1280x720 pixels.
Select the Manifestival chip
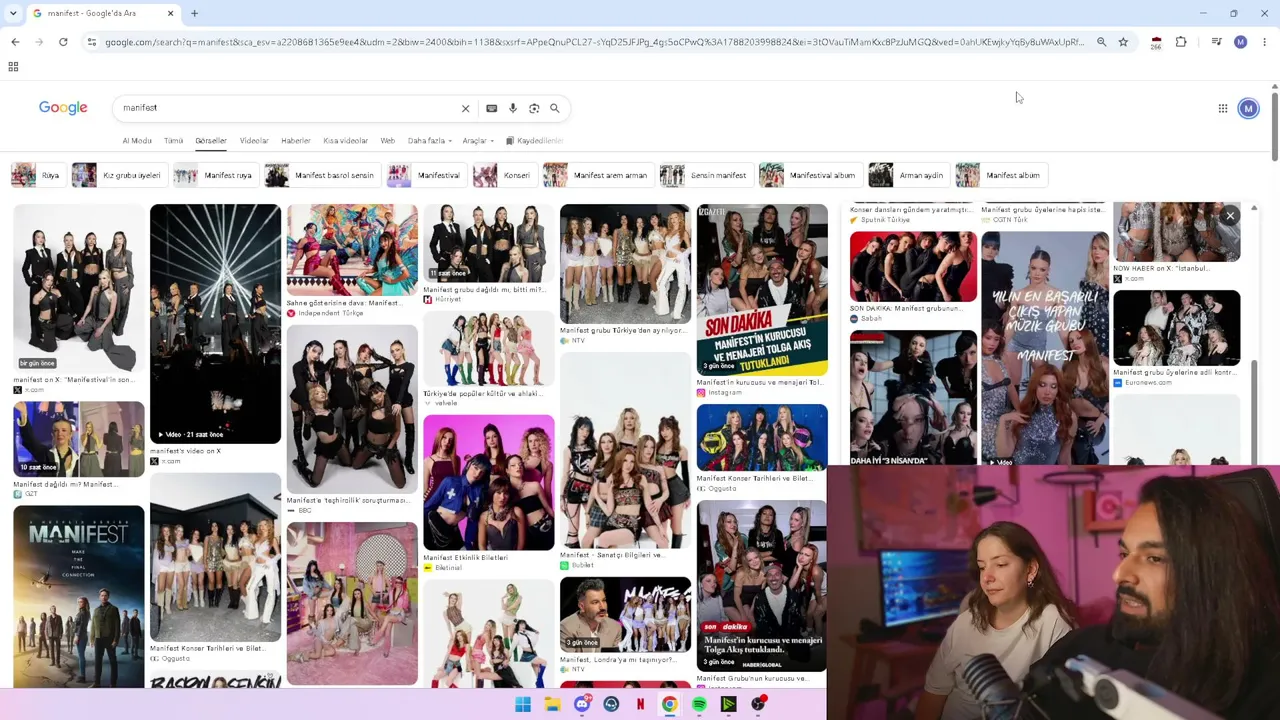click(x=426, y=175)
